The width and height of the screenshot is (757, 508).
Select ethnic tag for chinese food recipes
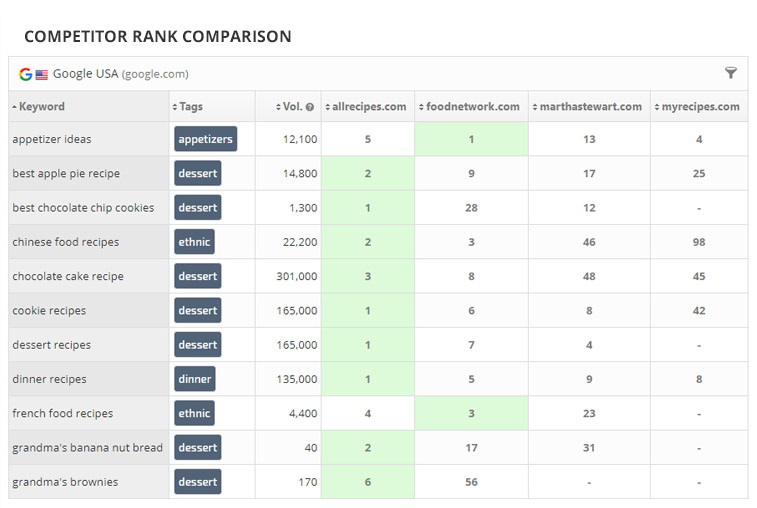click(195, 242)
